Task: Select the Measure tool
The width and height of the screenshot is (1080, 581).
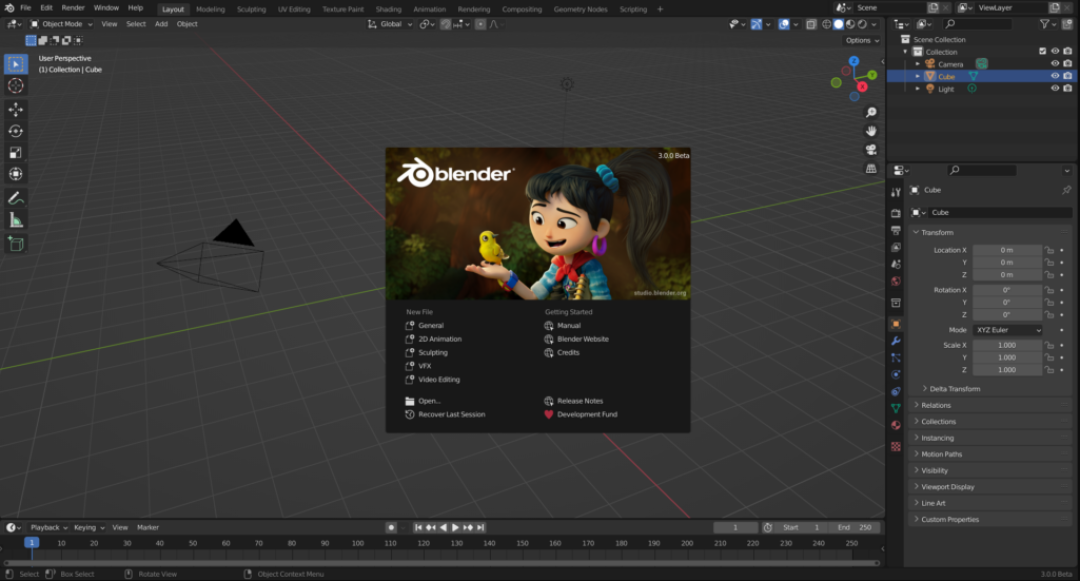Action: pos(16,220)
